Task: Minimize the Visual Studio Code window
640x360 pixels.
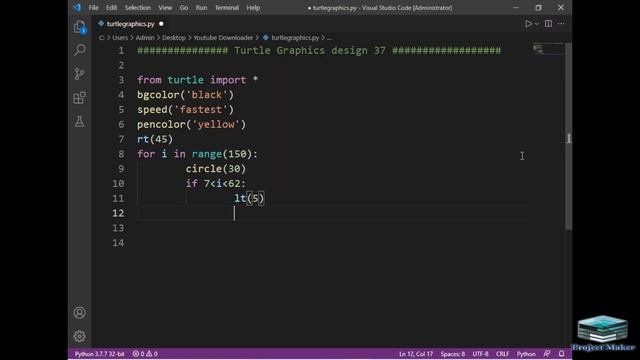Action: click(x=516, y=8)
